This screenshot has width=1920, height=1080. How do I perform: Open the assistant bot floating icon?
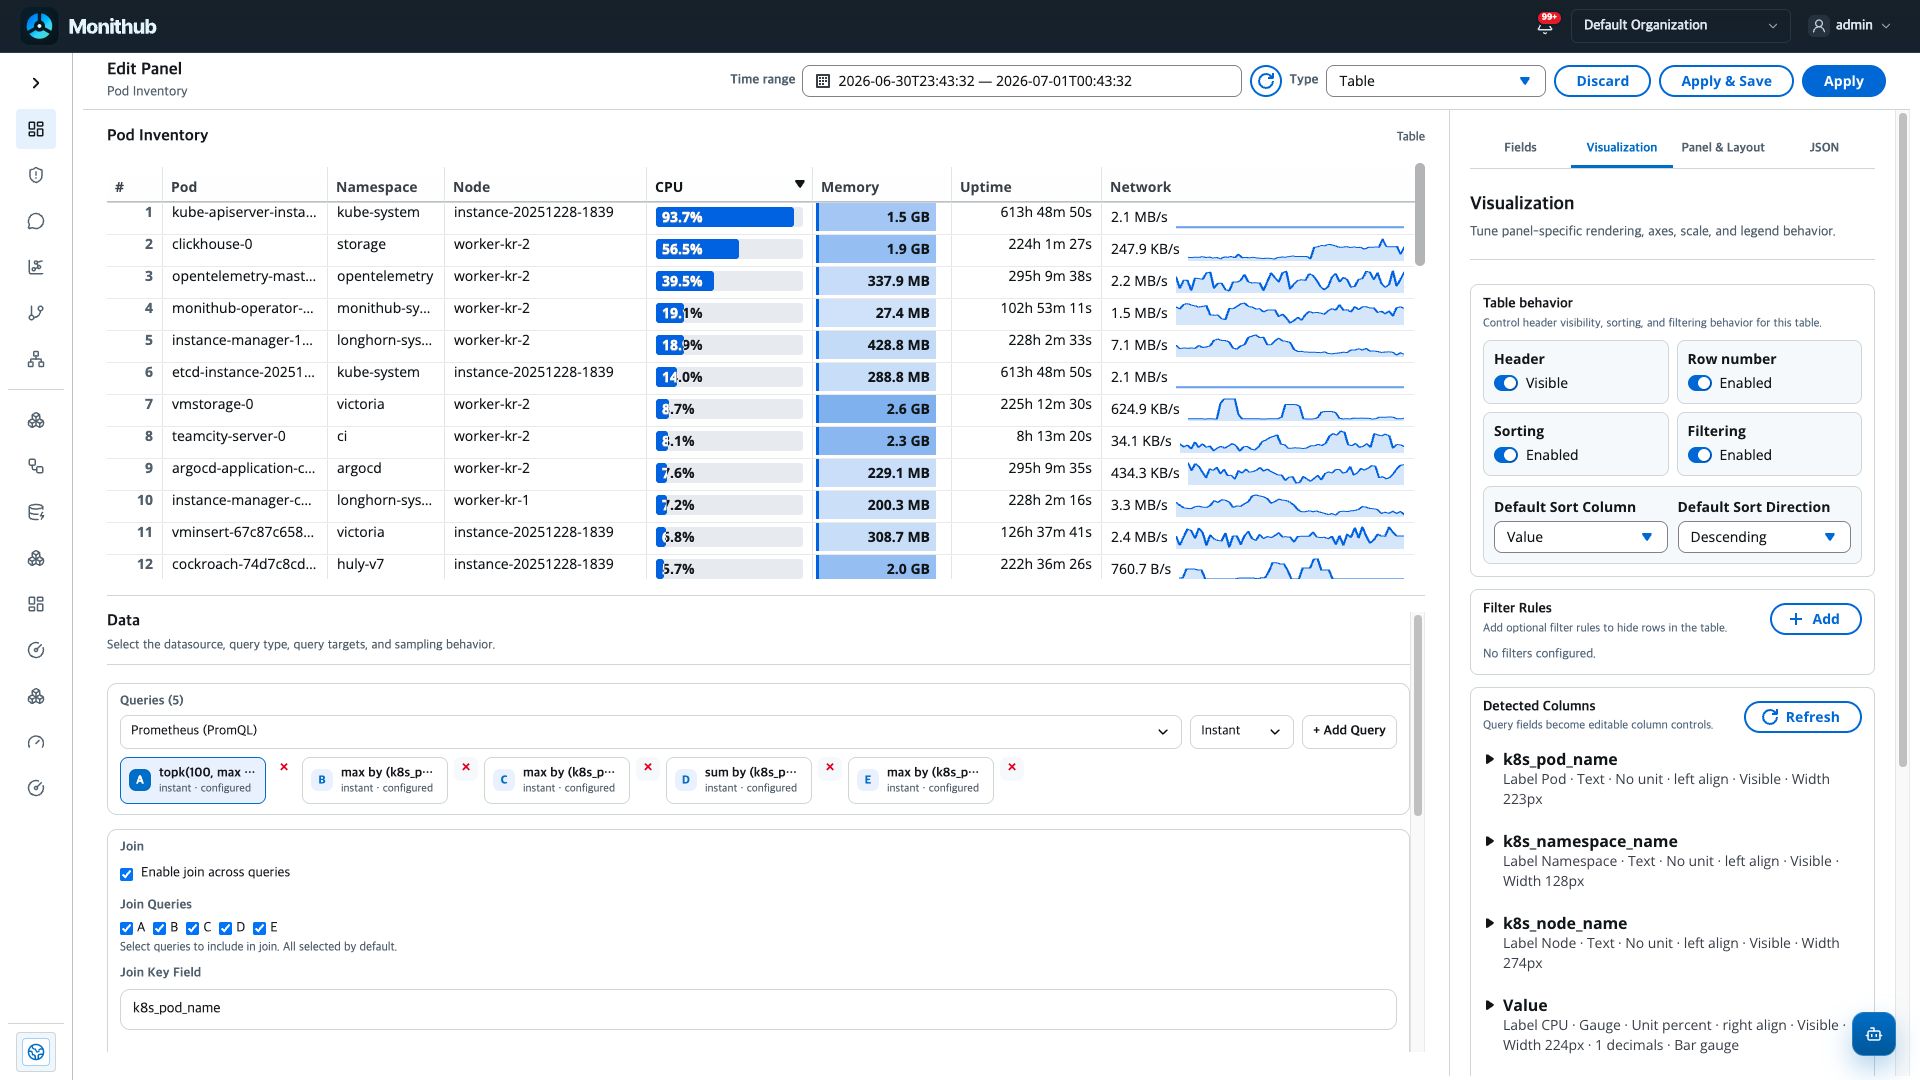click(1873, 1034)
